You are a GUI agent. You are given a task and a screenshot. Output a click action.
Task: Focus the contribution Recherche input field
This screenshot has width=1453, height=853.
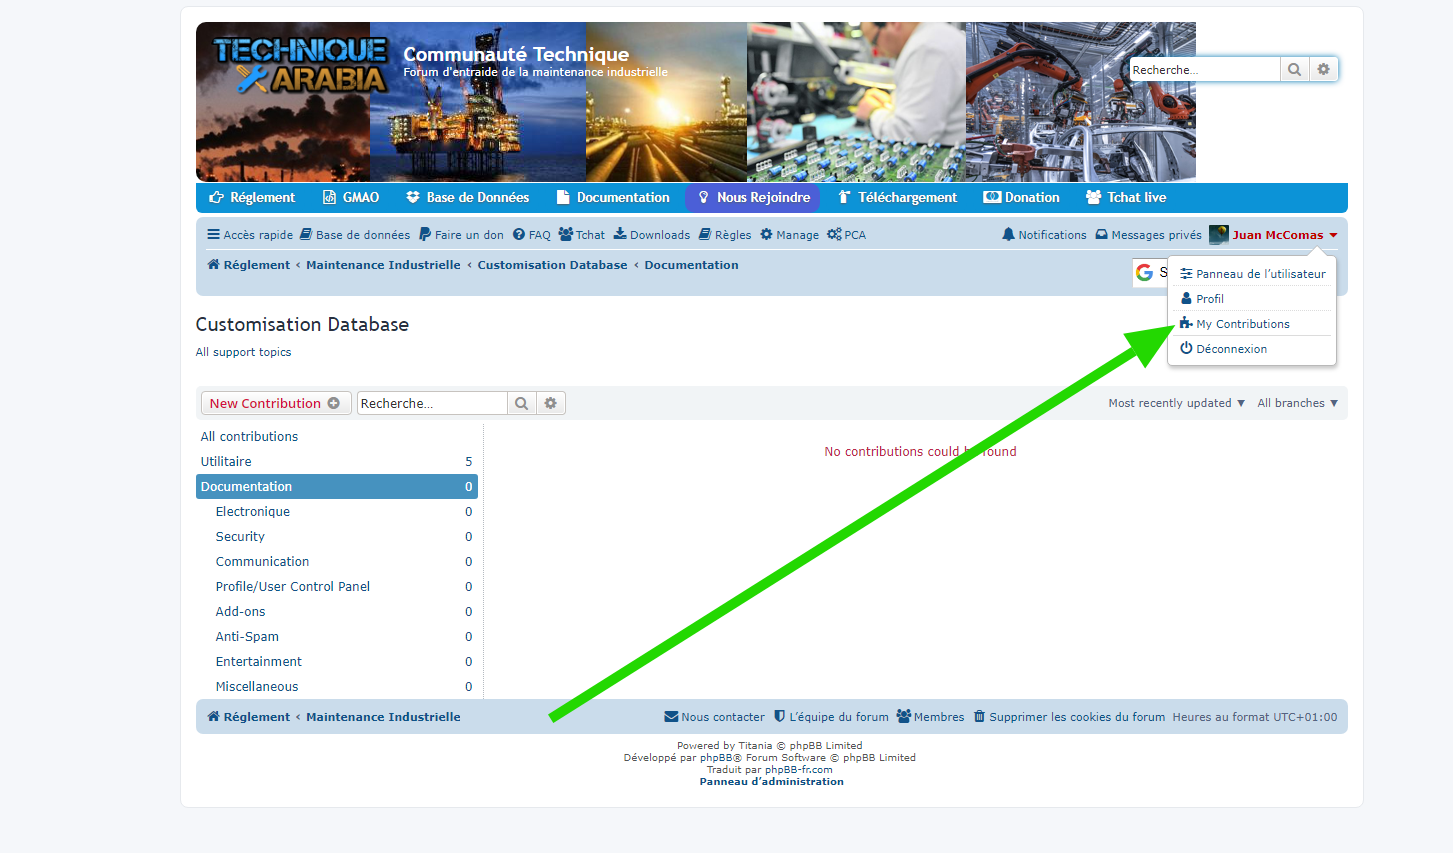click(x=431, y=403)
